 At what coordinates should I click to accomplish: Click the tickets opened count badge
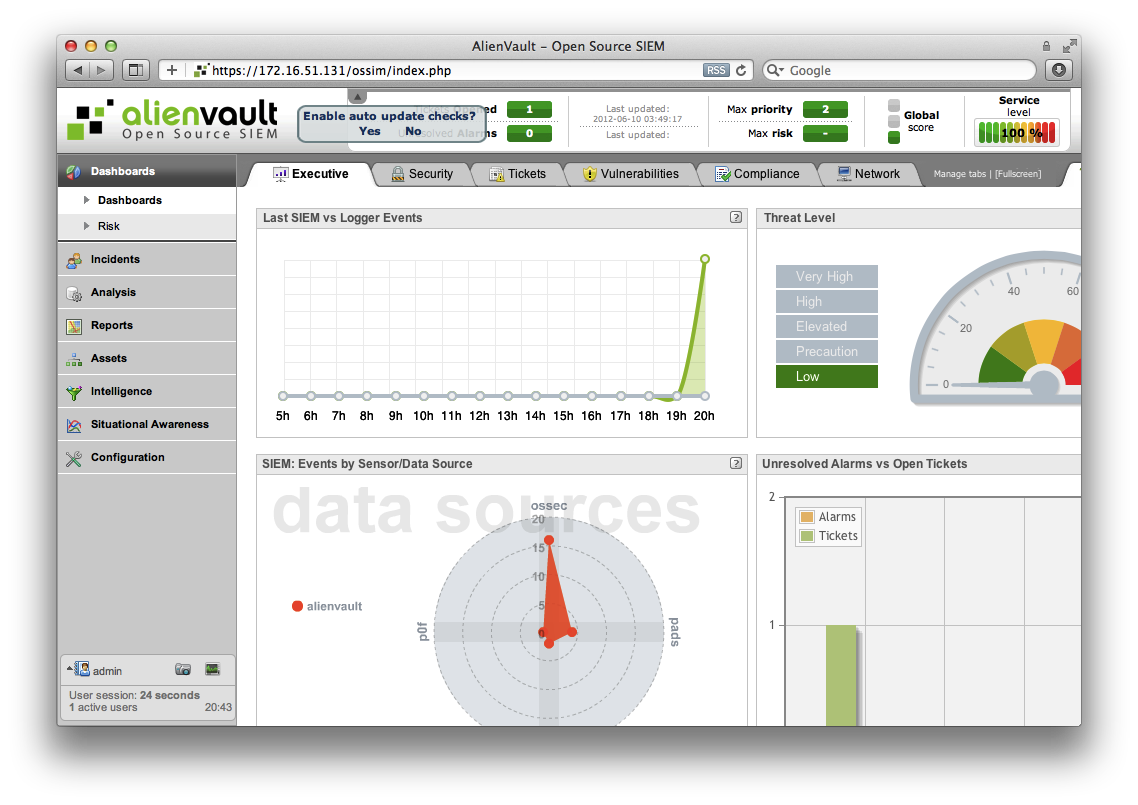pos(529,110)
